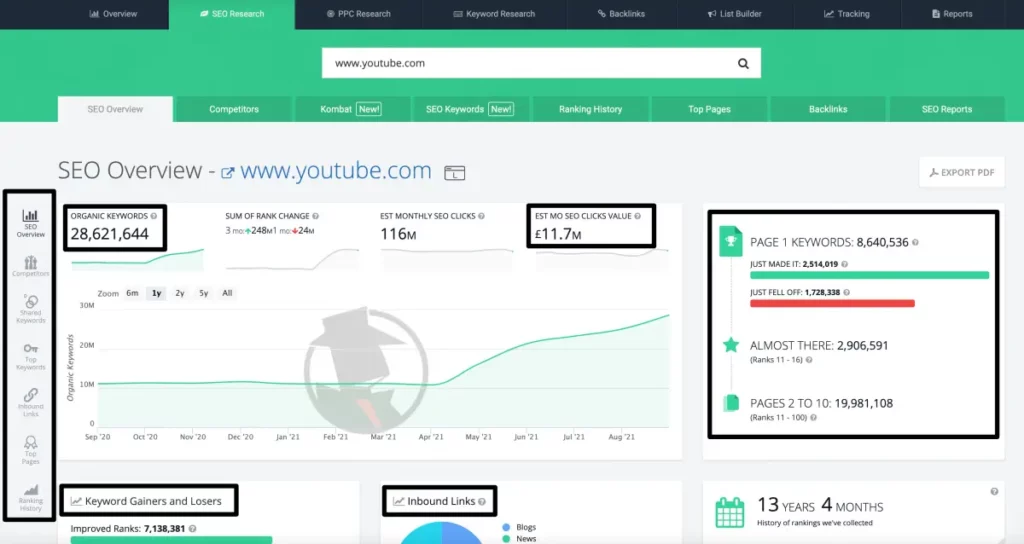Click help icon by Est Mo SEO Clicks Value

pos(637,216)
